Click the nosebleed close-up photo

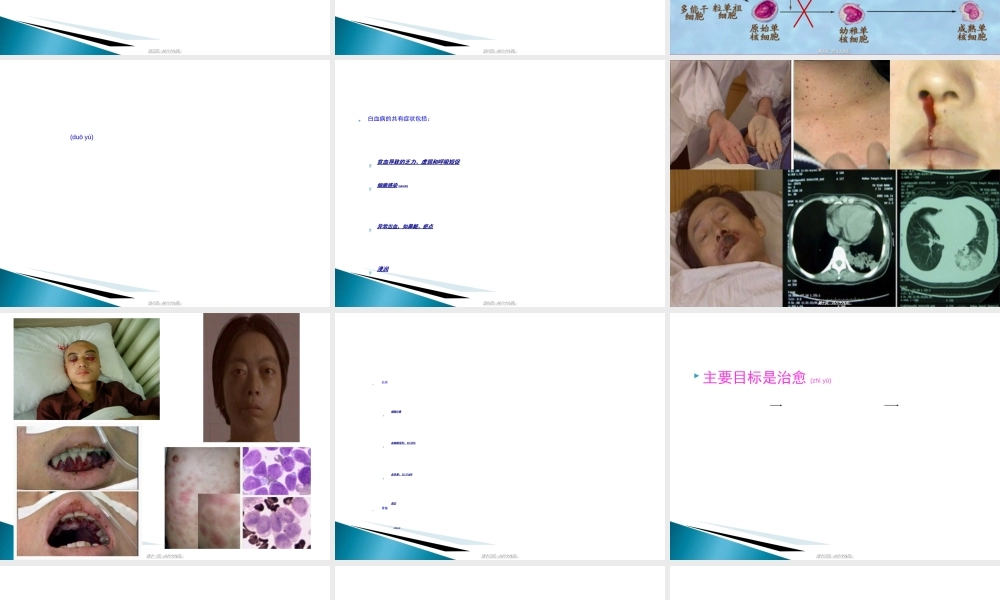(x=944, y=110)
